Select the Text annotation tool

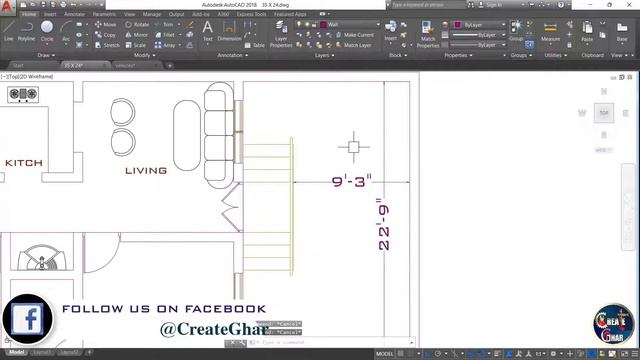(x=207, y=31)
